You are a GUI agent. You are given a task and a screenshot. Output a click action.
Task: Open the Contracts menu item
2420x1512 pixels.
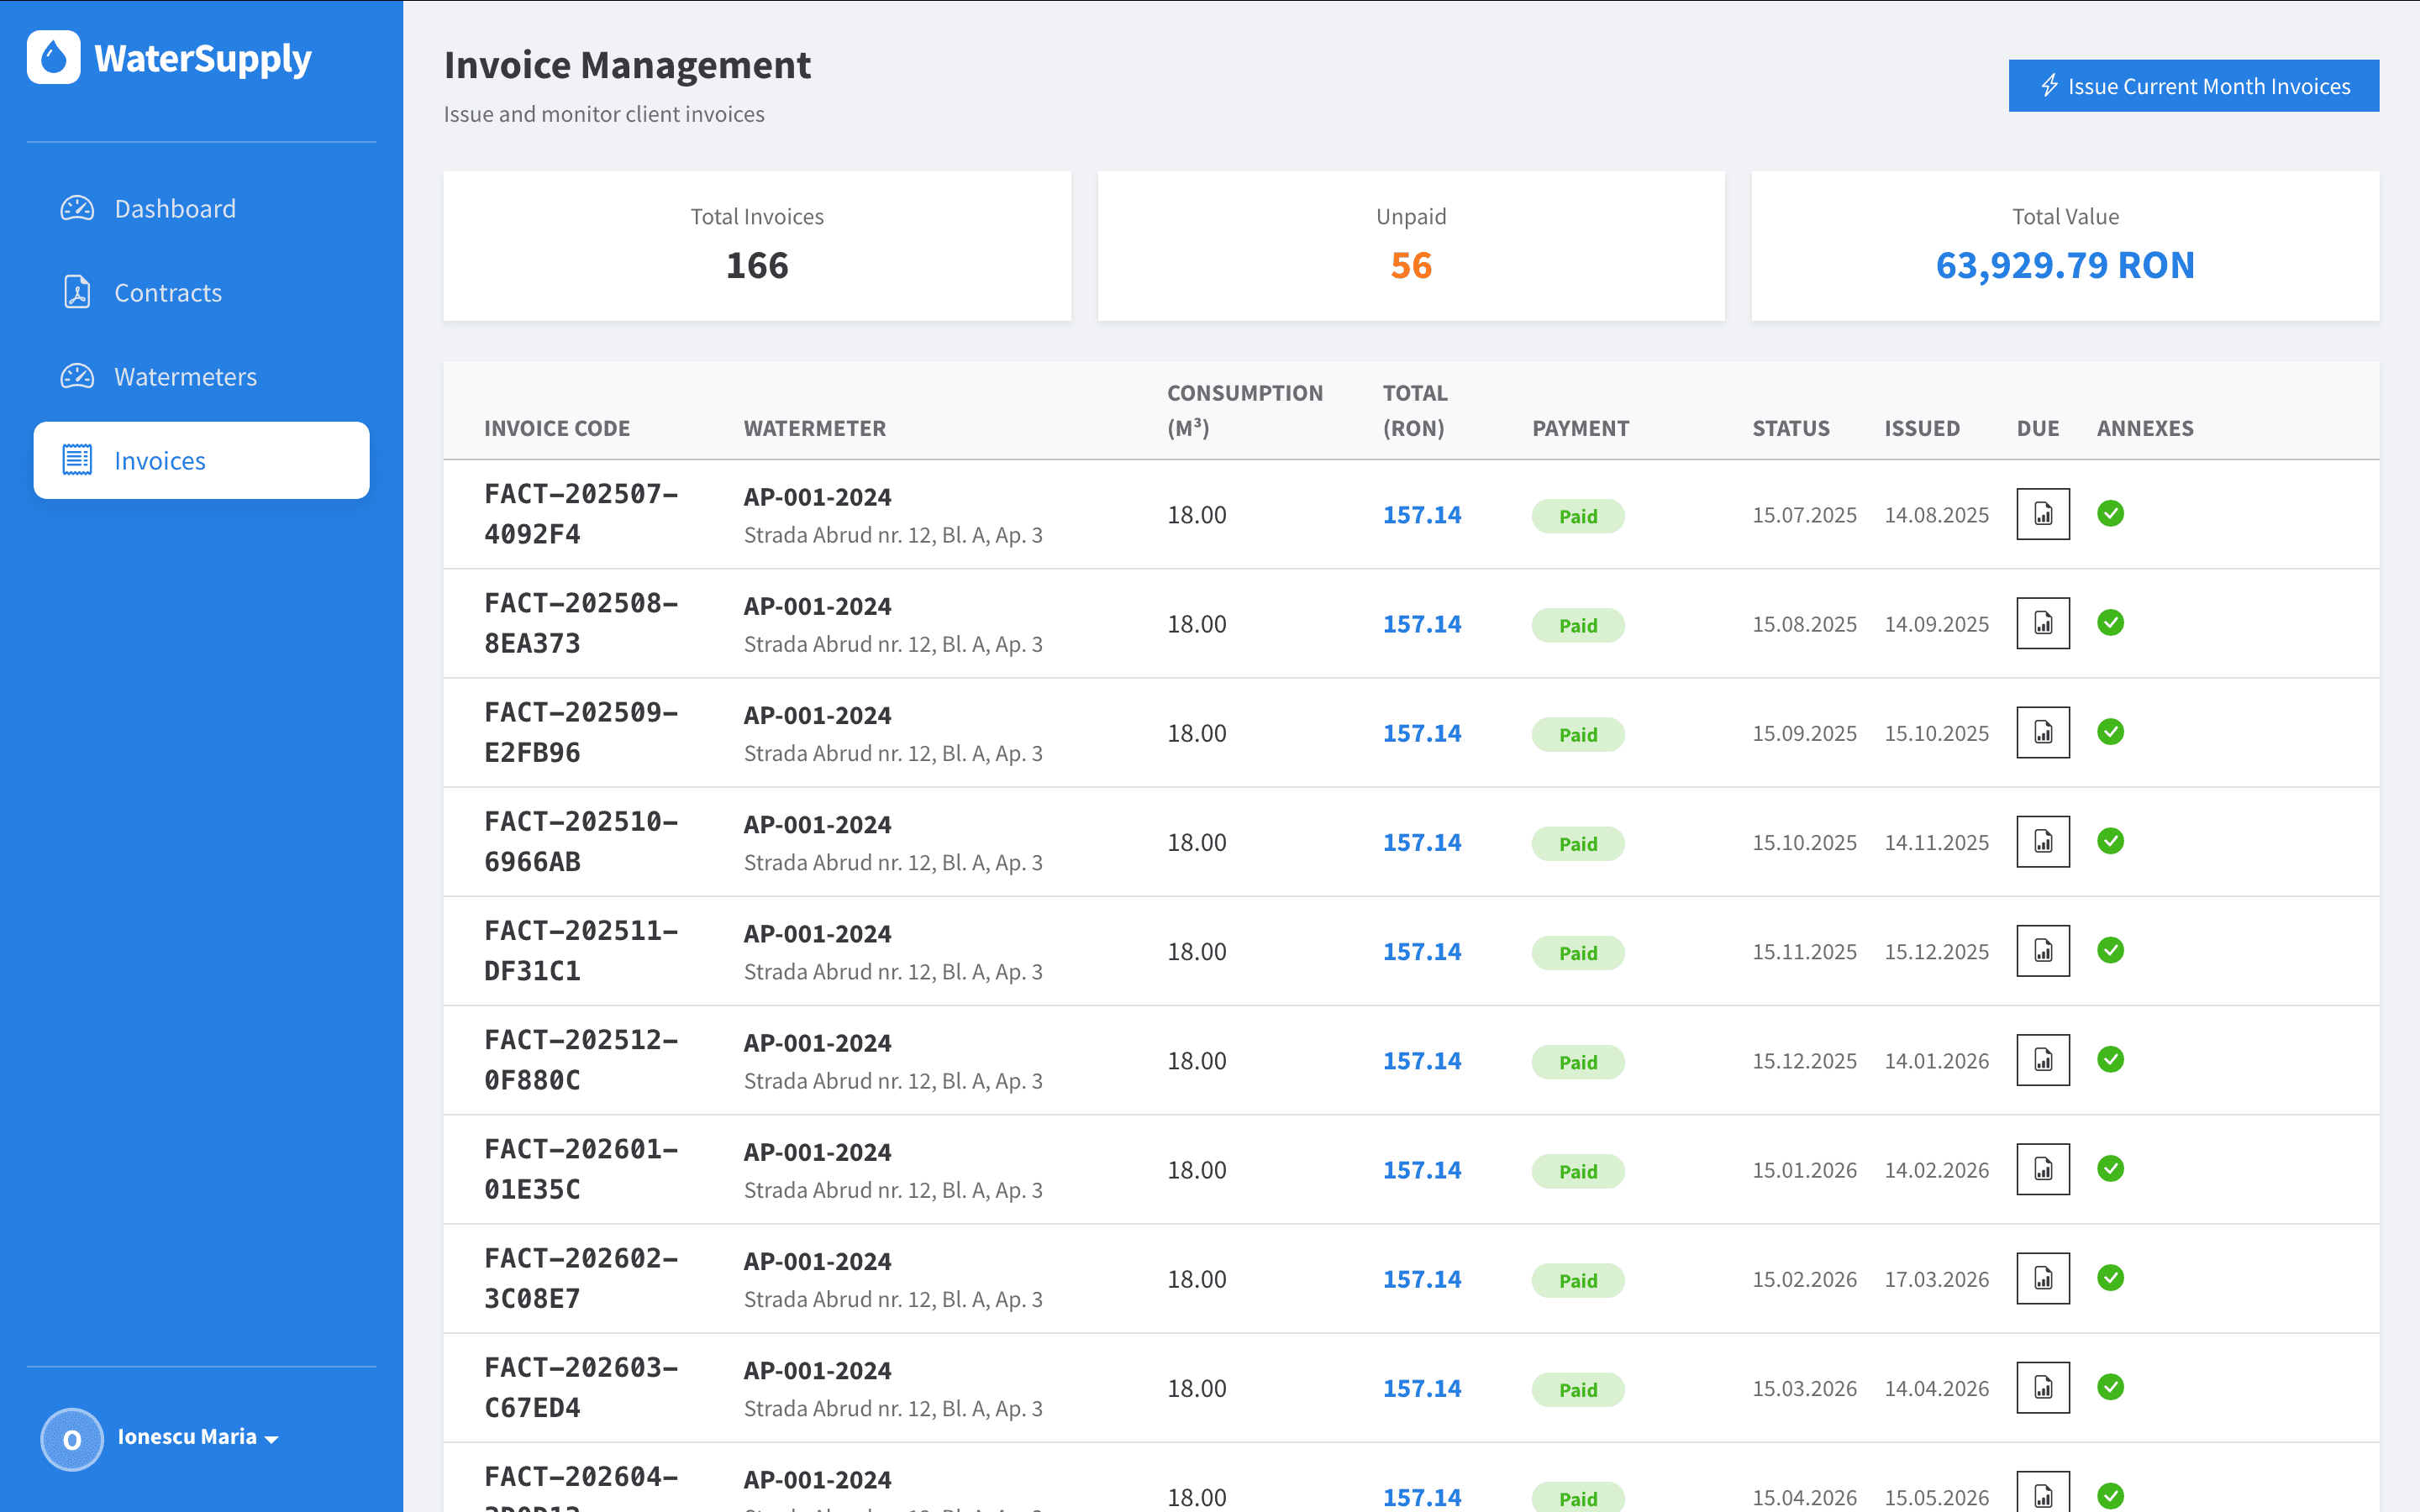click(x=201, y=292)
